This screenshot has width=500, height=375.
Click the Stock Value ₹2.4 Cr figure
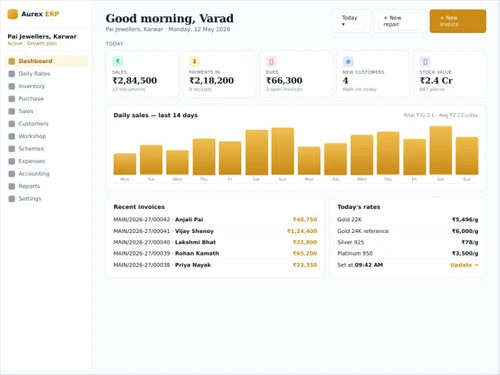coord(436,80)
